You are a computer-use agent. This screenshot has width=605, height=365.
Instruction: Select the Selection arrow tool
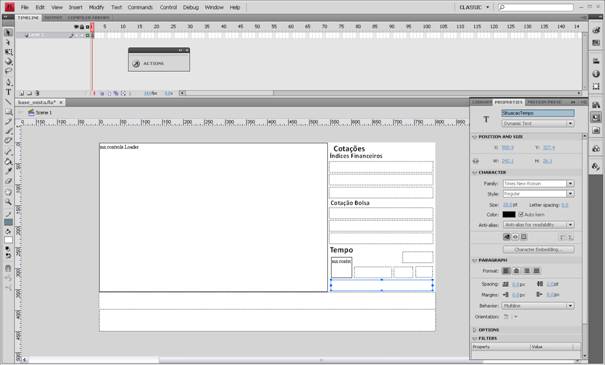coord(8,33)
